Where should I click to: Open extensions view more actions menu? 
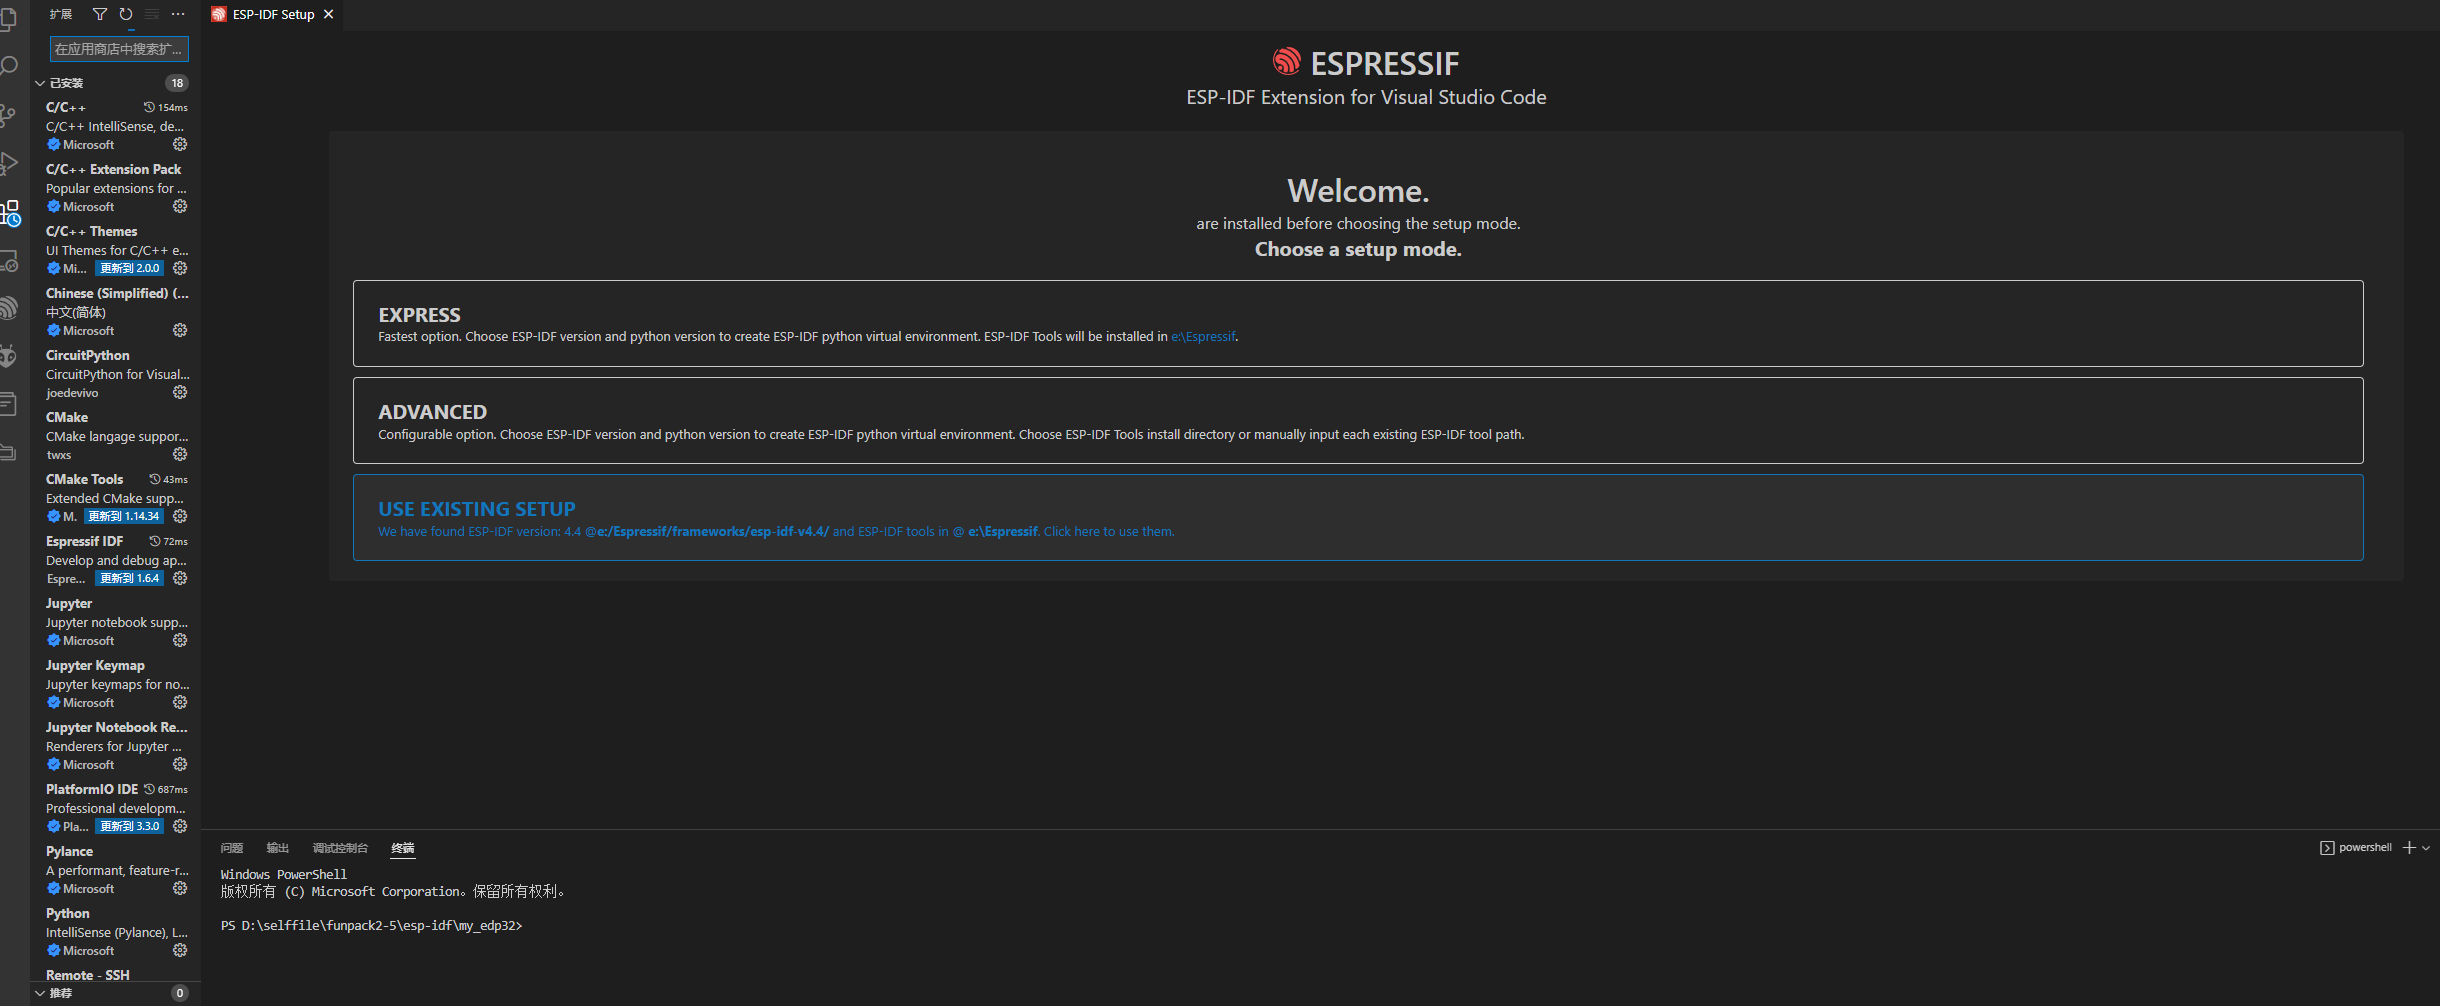pos(178,14)
